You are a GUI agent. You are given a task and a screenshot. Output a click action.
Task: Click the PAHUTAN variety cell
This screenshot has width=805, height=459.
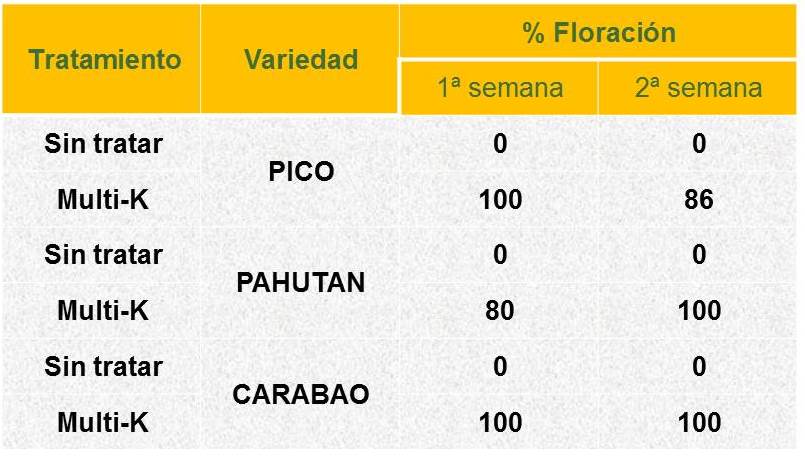[x=301, y=283]
